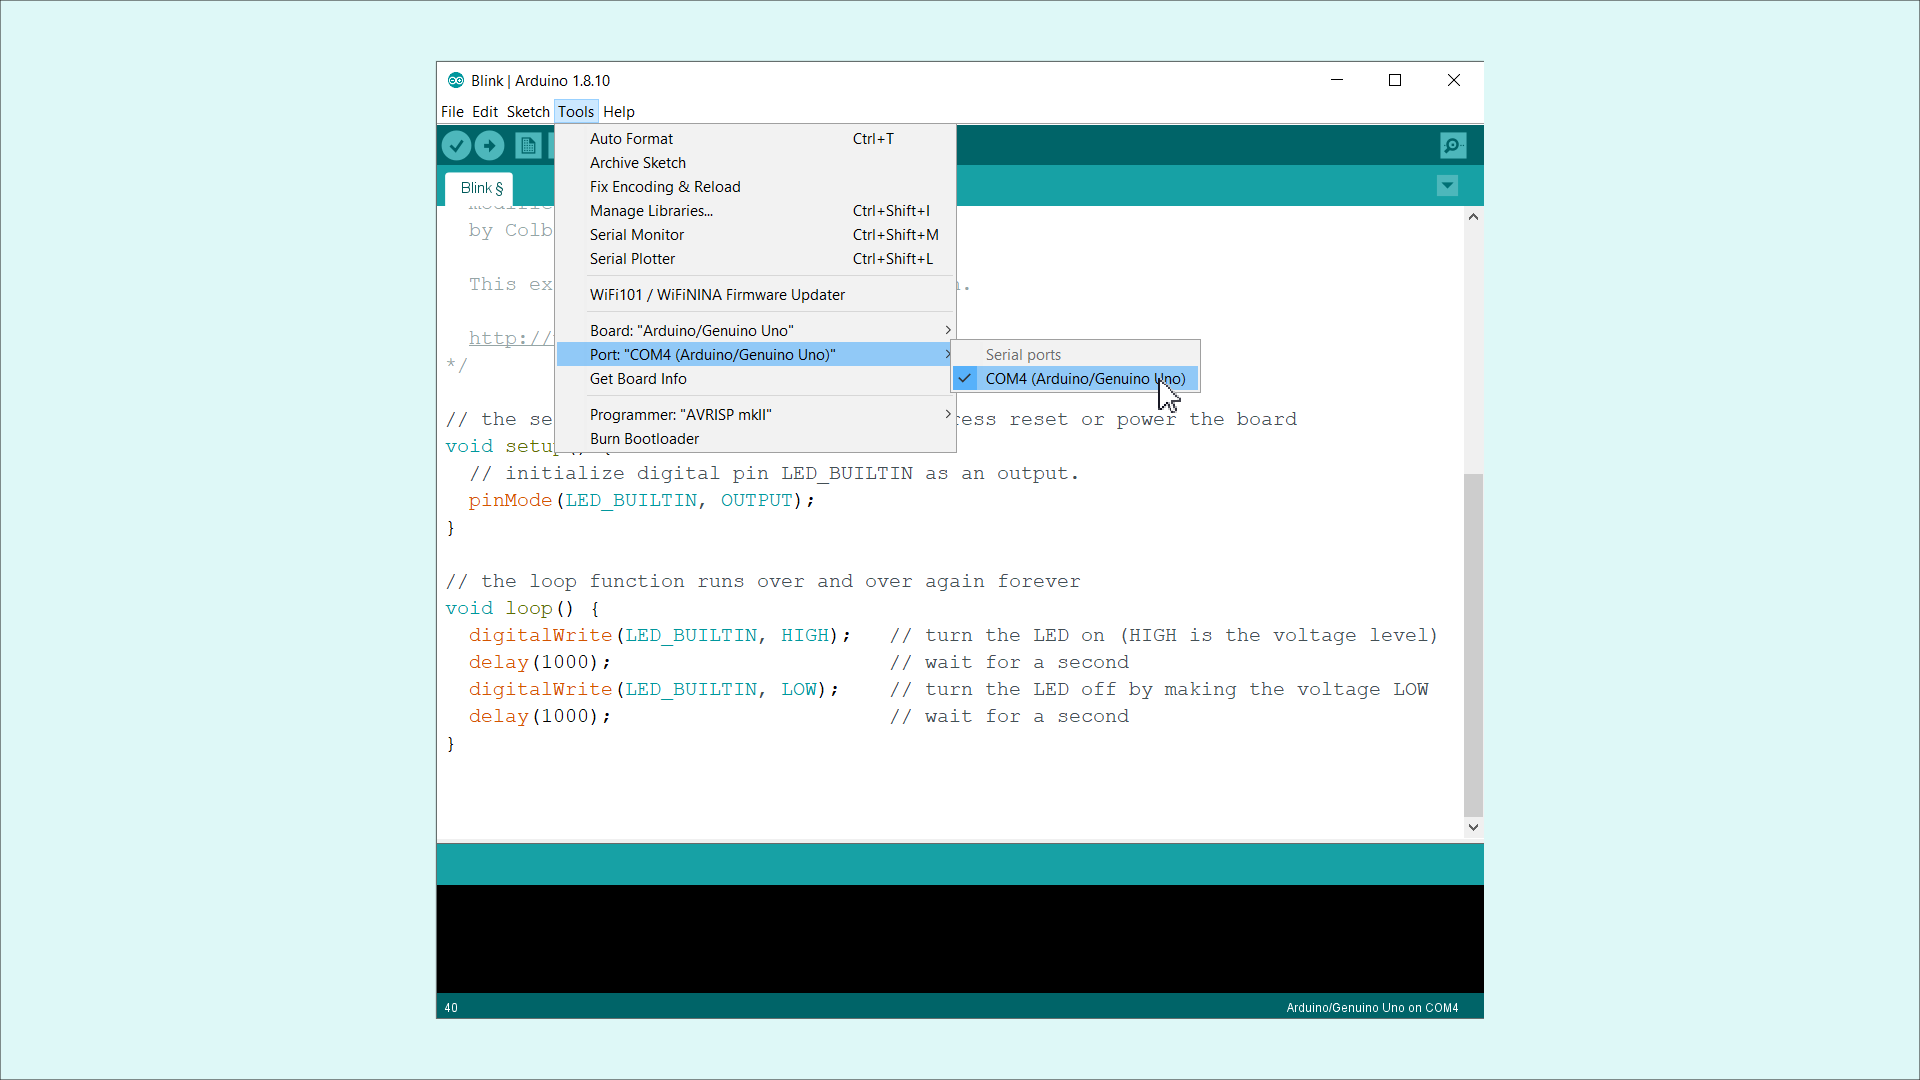The image size is (1920, 1080).
Task: Click 'digitalWrite(LED_BUILTIN, LOW);' line
Action: (x=654, y=689)
